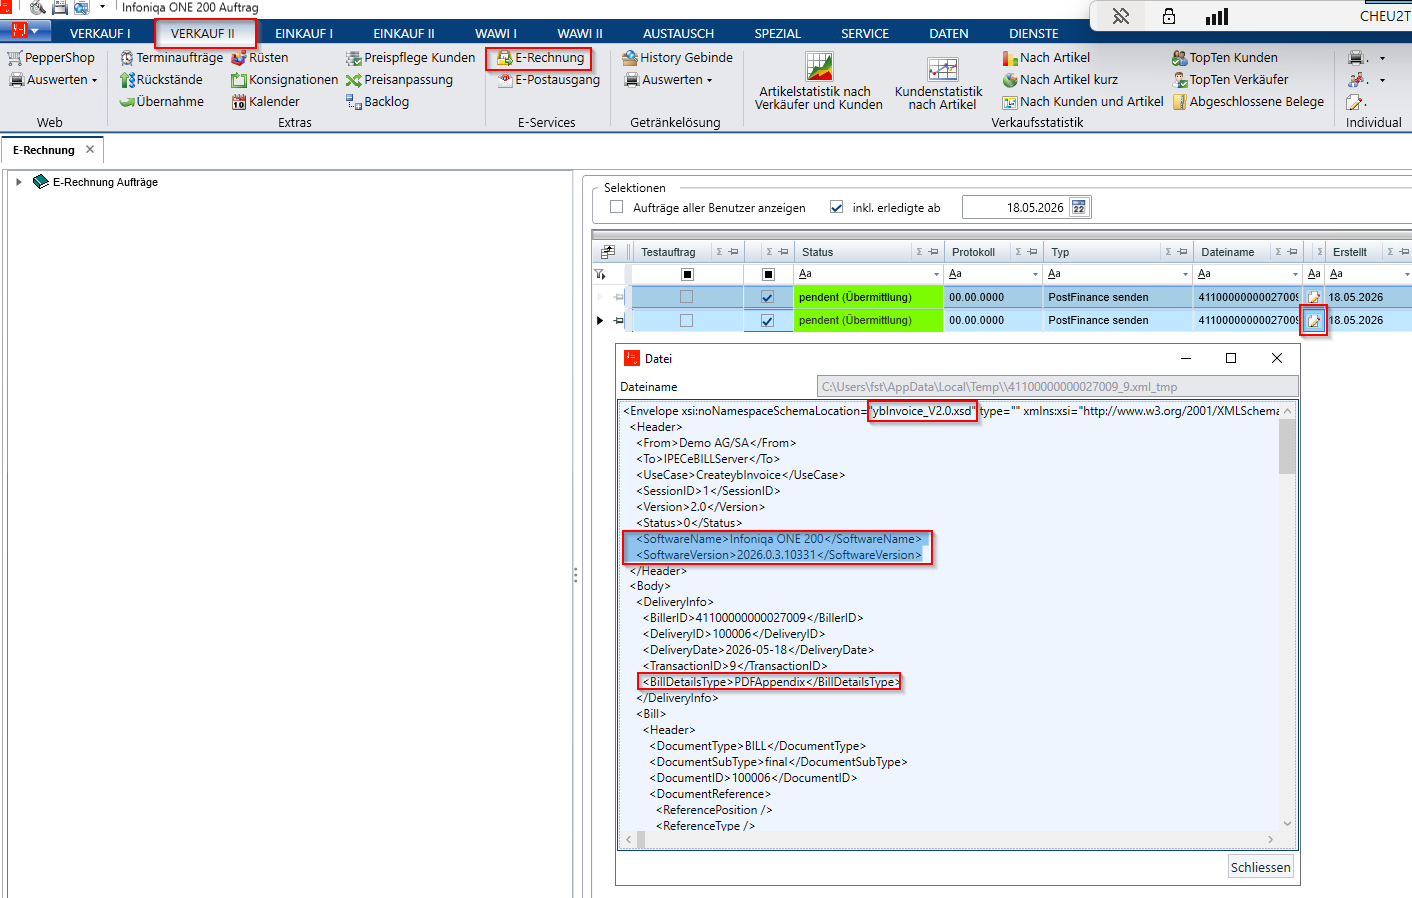
Task: Open the SERVICE ribbon tab
Action: point(865,33)
